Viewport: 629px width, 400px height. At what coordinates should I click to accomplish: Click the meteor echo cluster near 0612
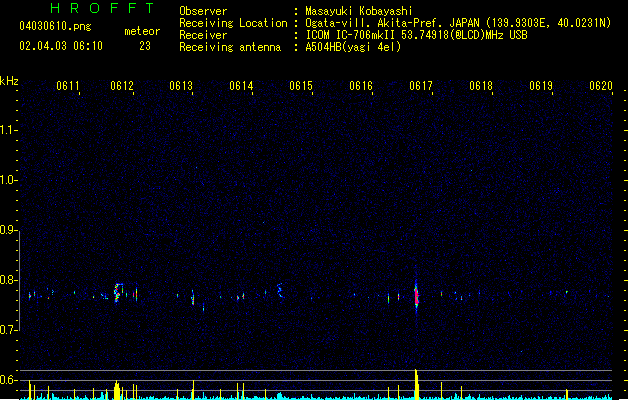click(x=119, y=293)
